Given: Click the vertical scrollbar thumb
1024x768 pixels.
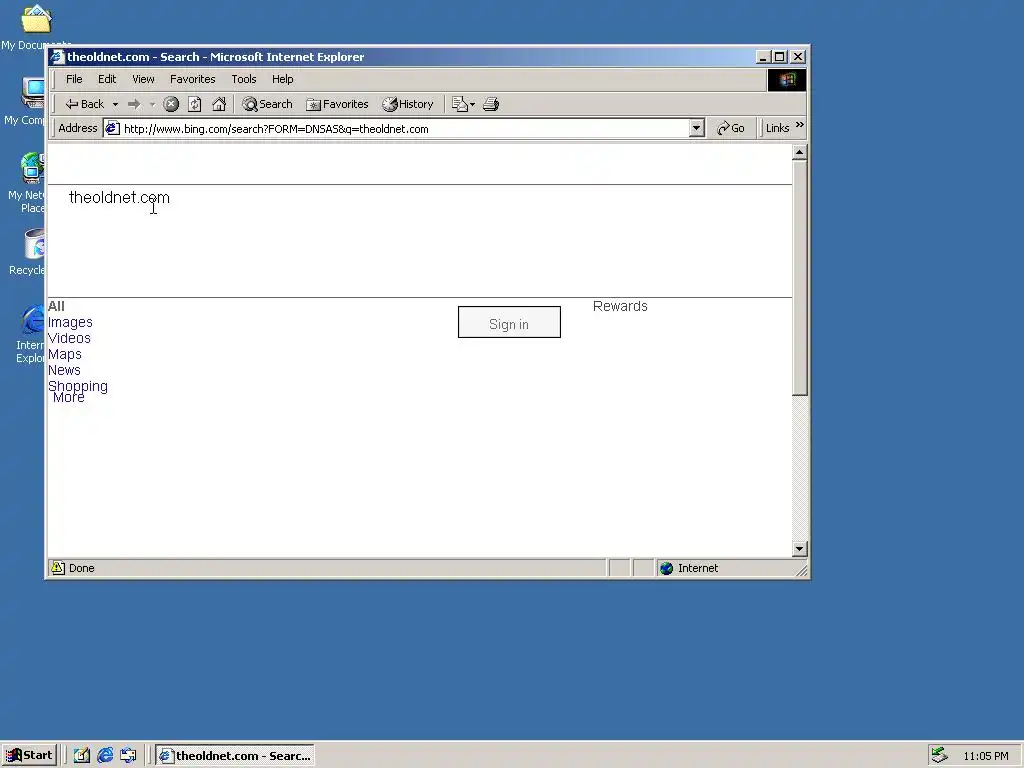Looking at the screenshot, I should click(799, 278).
